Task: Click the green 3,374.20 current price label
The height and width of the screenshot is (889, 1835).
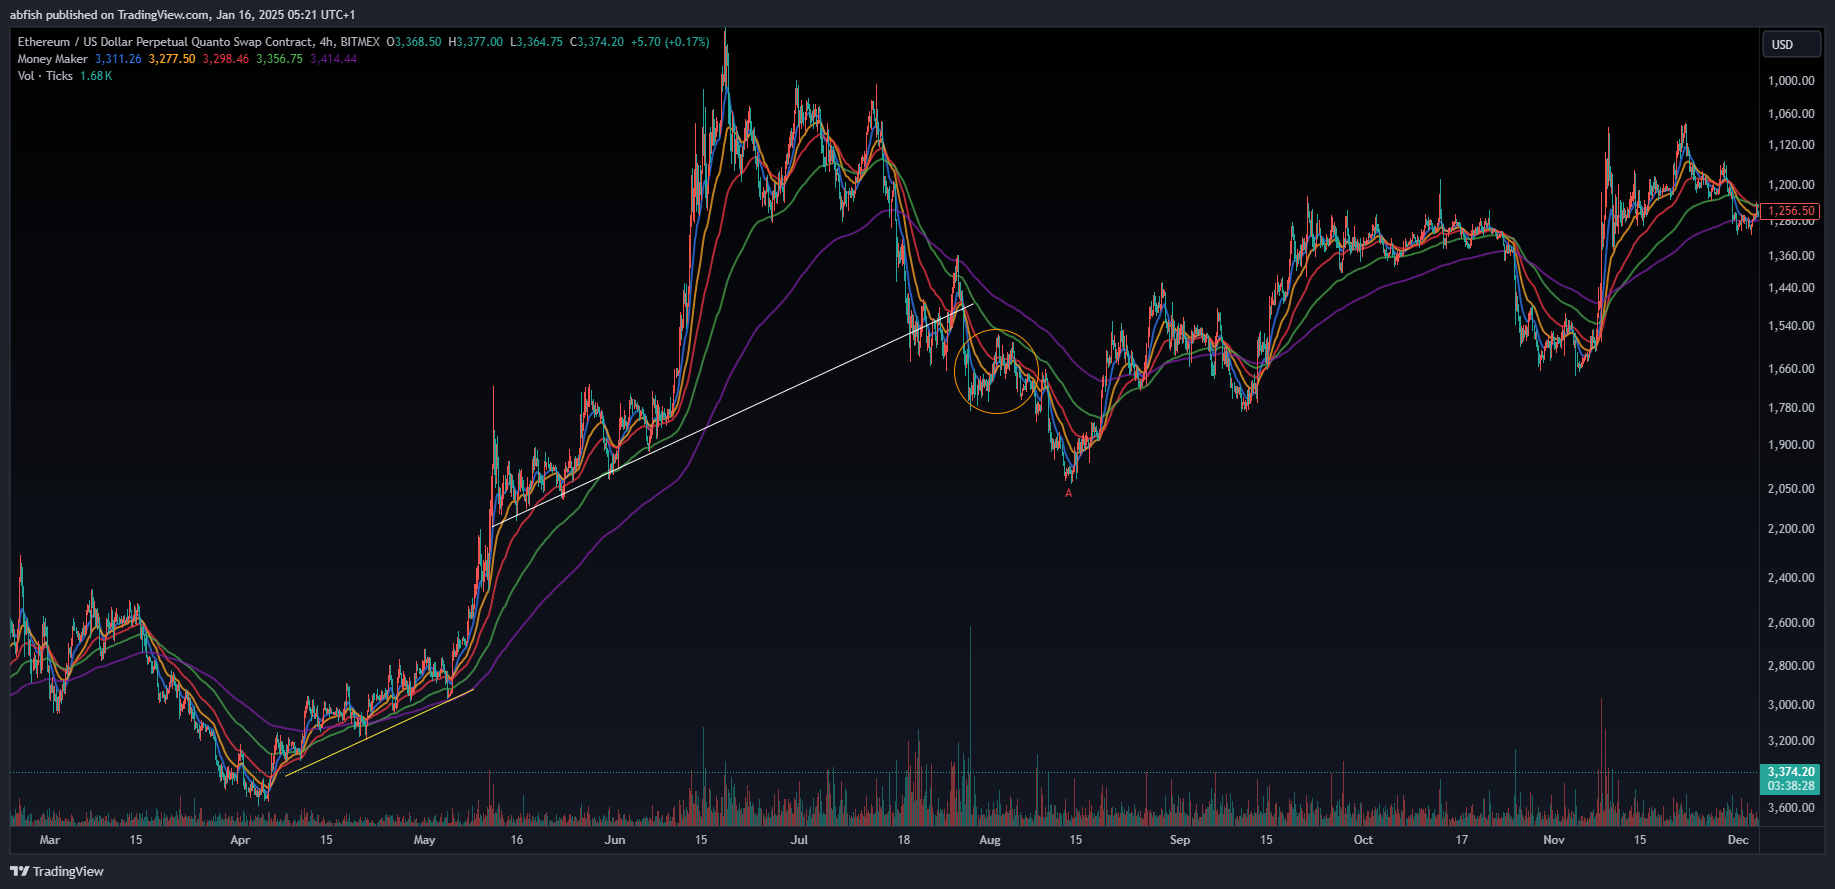Action: point(1791,772)
